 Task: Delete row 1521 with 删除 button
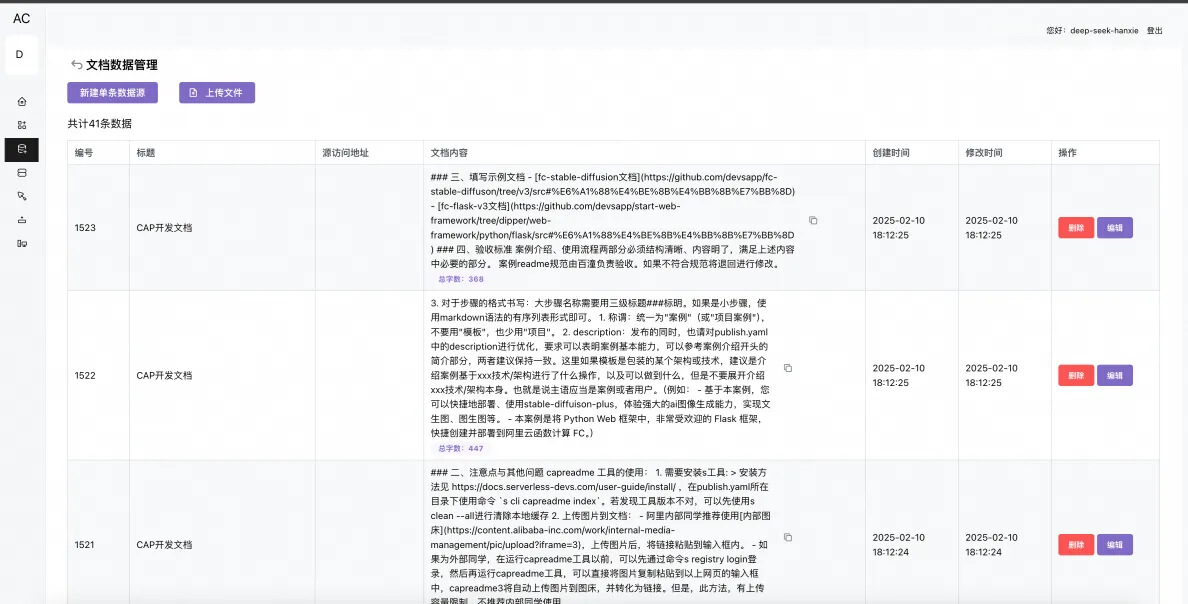click(1076, 544)
